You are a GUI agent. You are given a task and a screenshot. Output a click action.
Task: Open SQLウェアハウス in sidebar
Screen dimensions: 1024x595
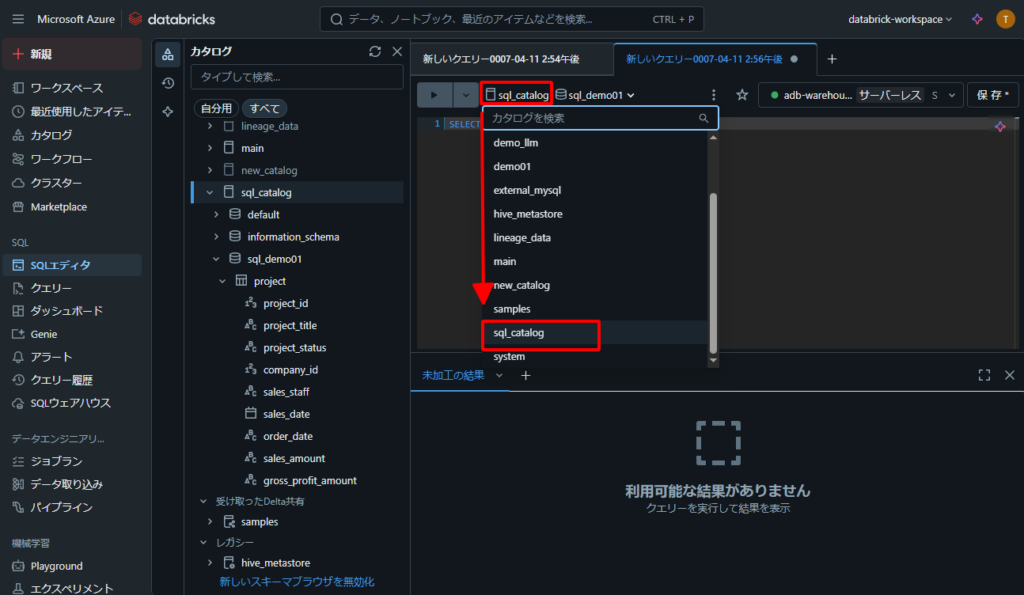(x=72, y=403)
